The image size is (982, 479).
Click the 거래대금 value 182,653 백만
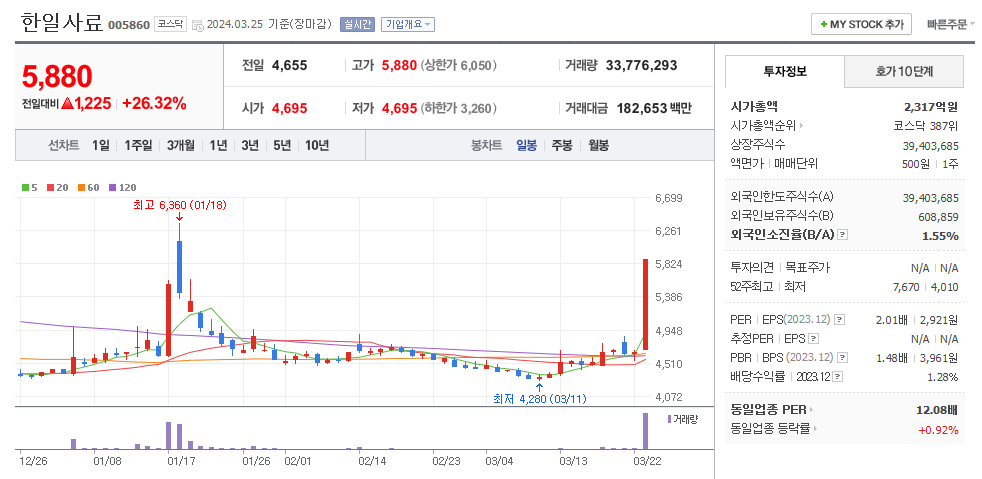654,108
